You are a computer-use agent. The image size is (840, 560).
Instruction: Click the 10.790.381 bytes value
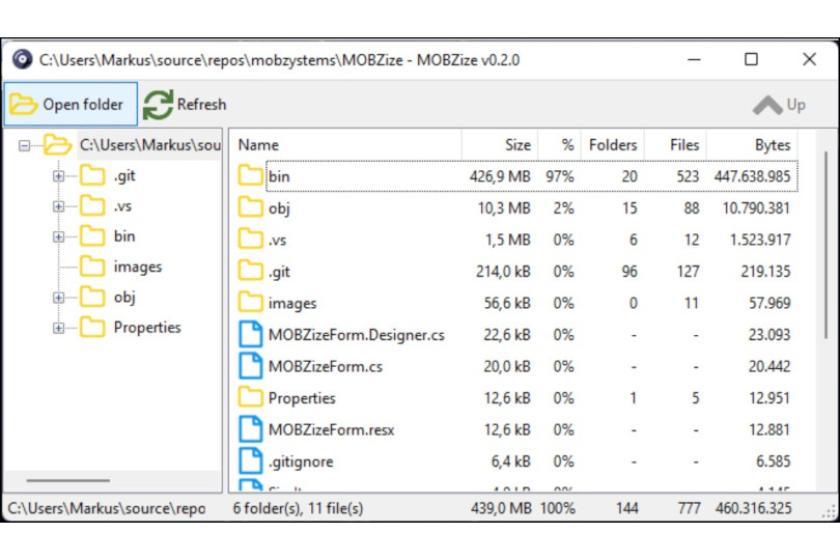[756, 208]
